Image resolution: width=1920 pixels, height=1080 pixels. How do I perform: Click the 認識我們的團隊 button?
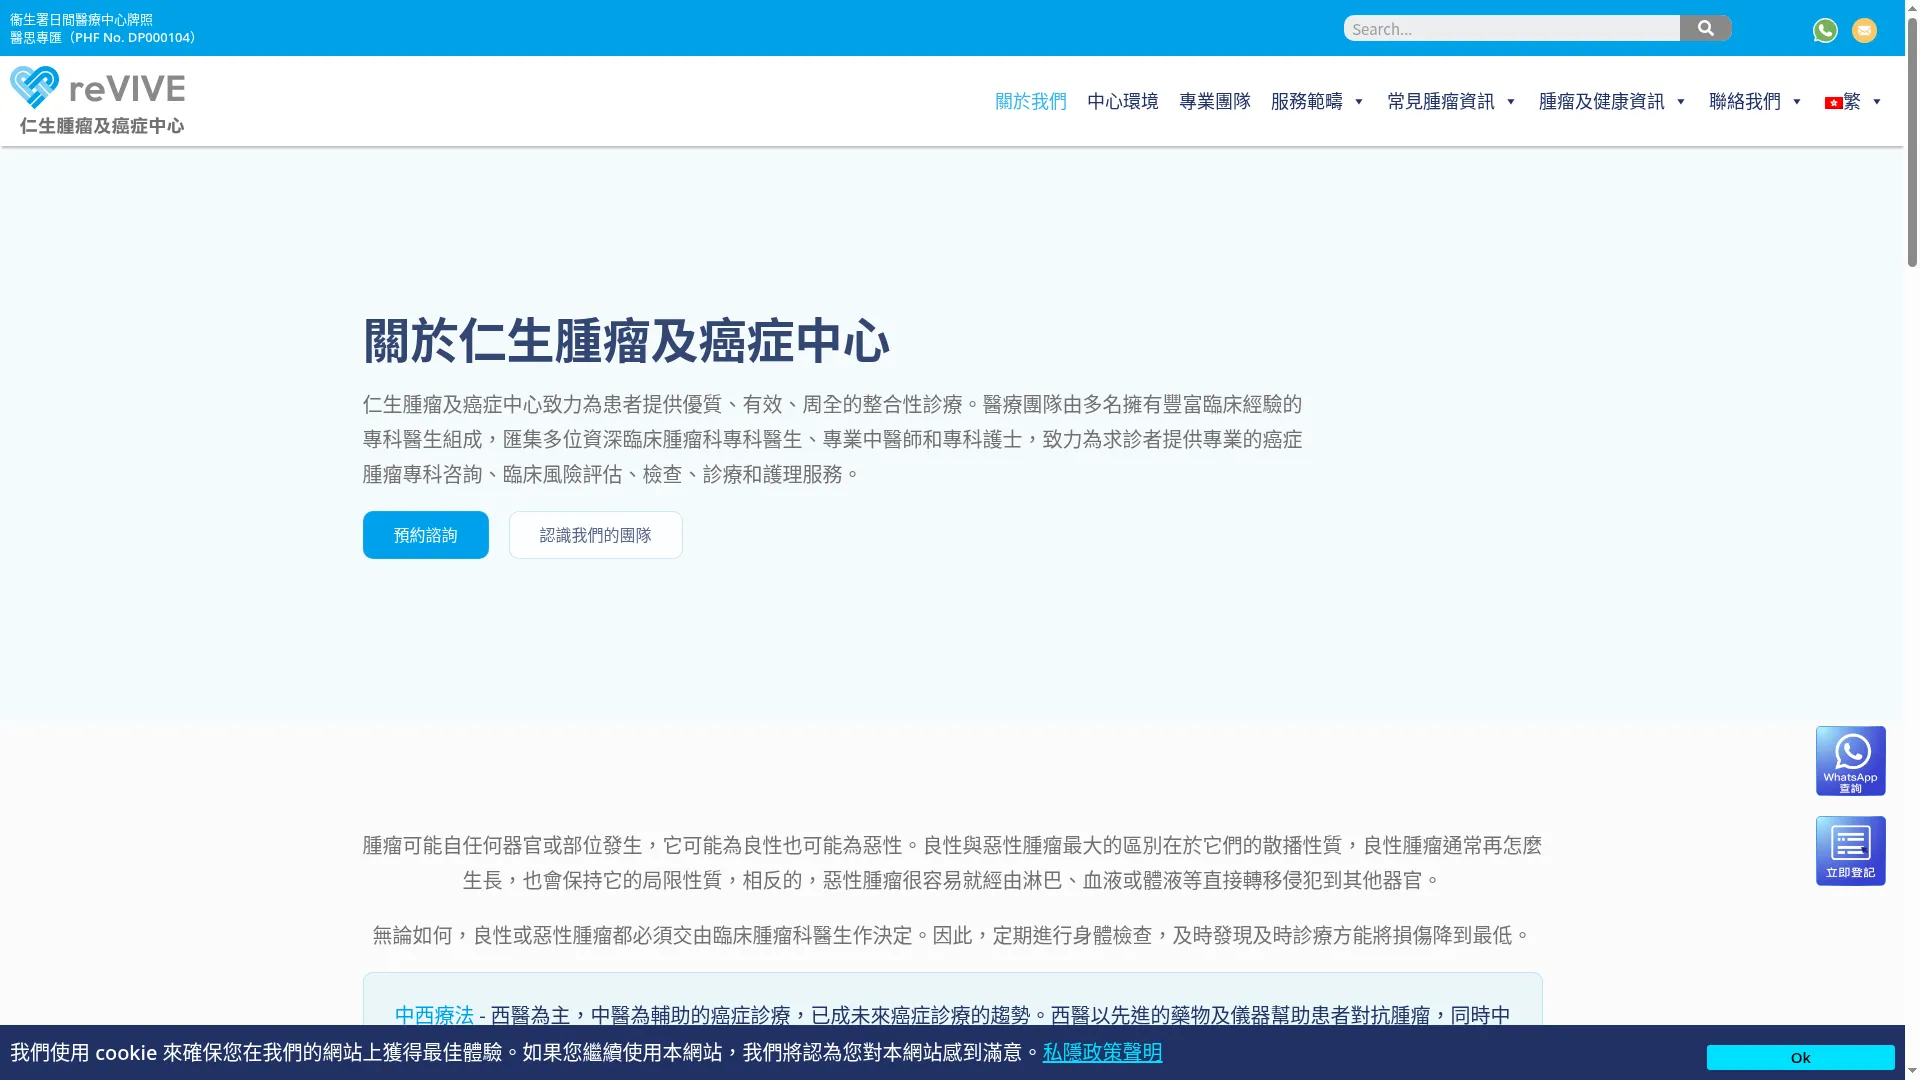(x=595, y=535)
